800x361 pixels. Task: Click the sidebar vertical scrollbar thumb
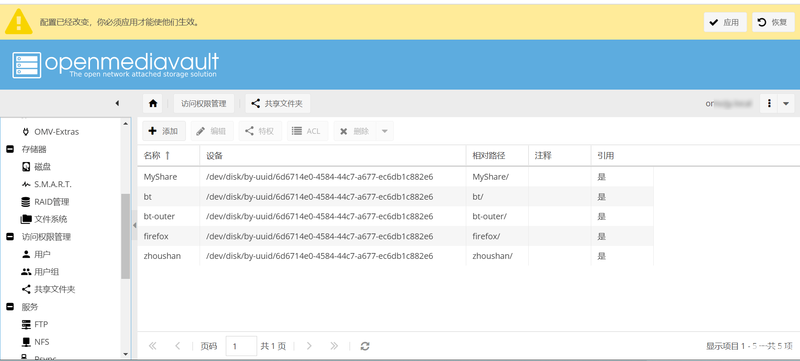126,236
